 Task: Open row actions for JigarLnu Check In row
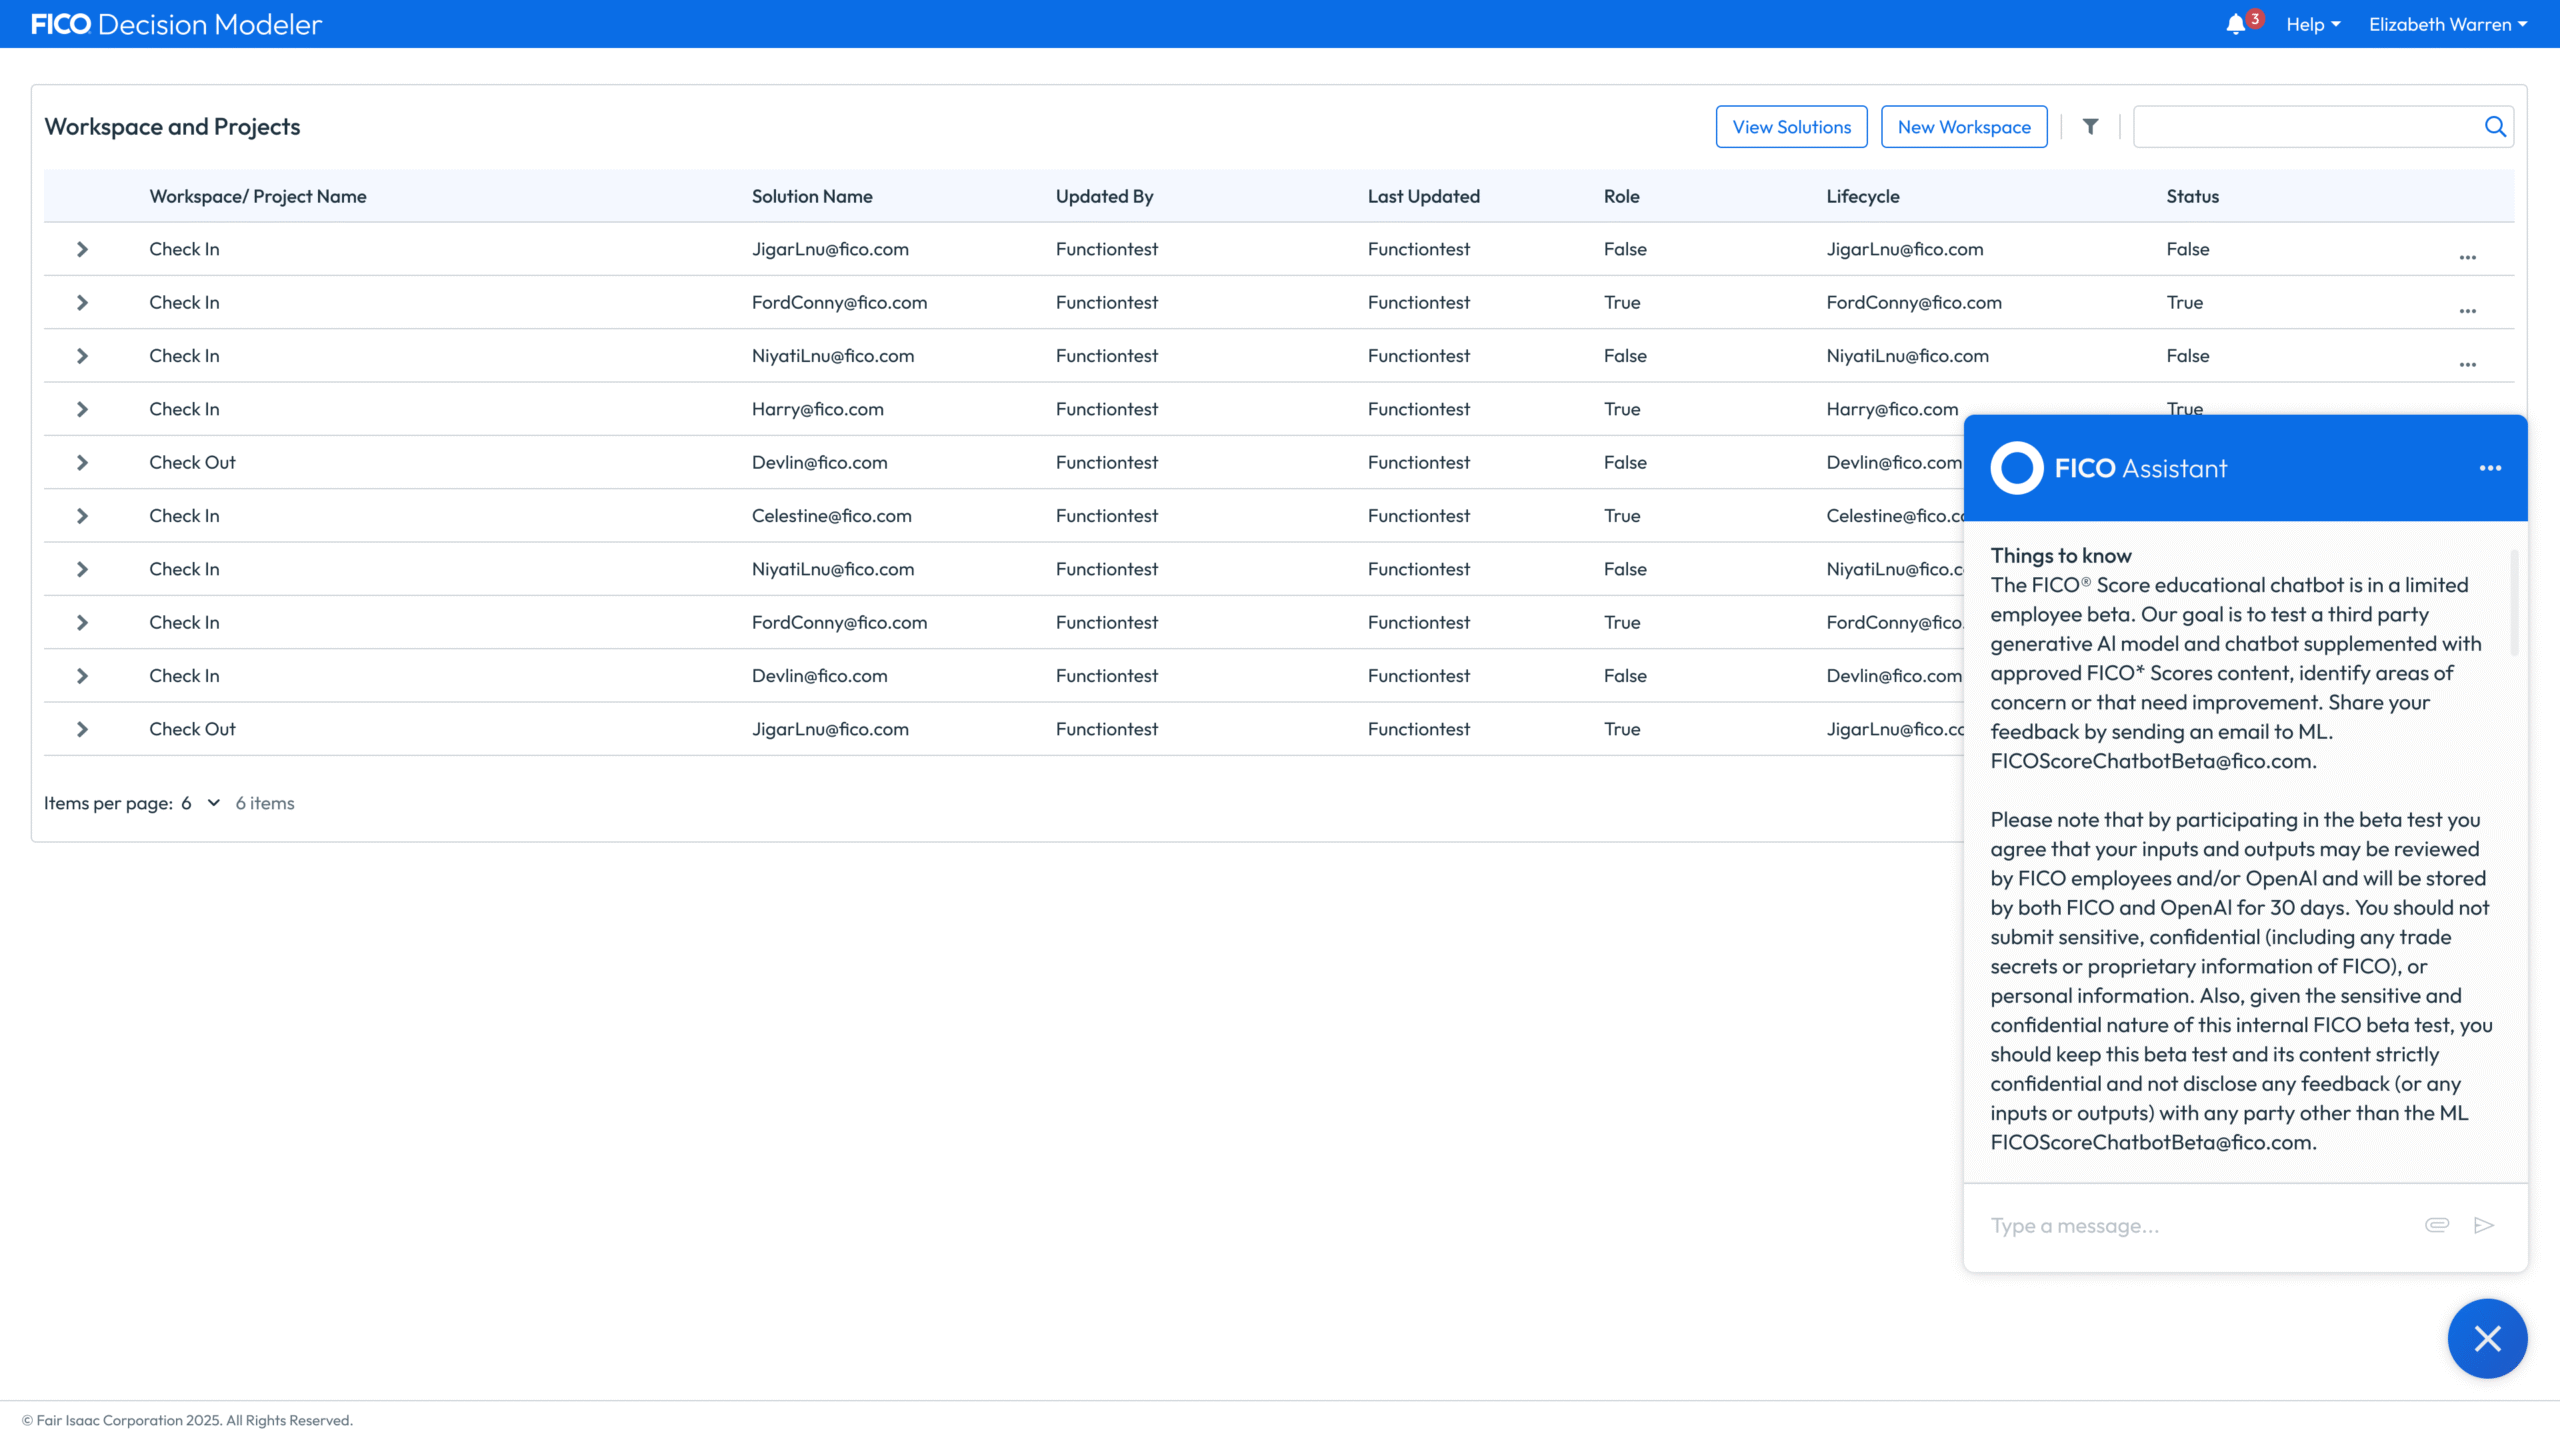(2467, 257)
